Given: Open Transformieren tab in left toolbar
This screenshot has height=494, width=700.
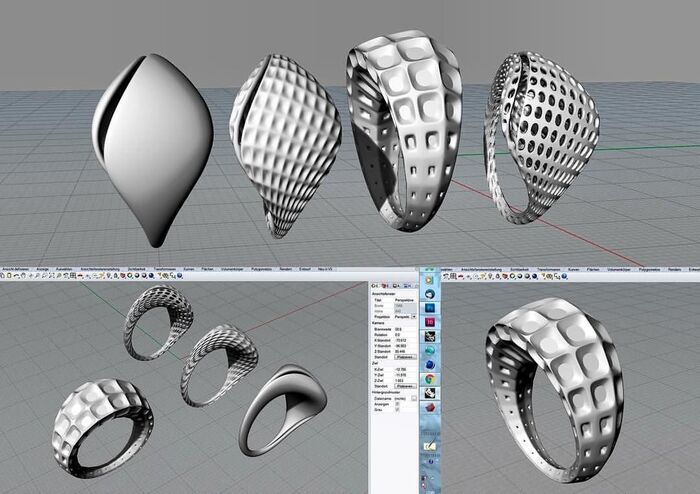Looking at the screenshot, I should click(165, 269).
